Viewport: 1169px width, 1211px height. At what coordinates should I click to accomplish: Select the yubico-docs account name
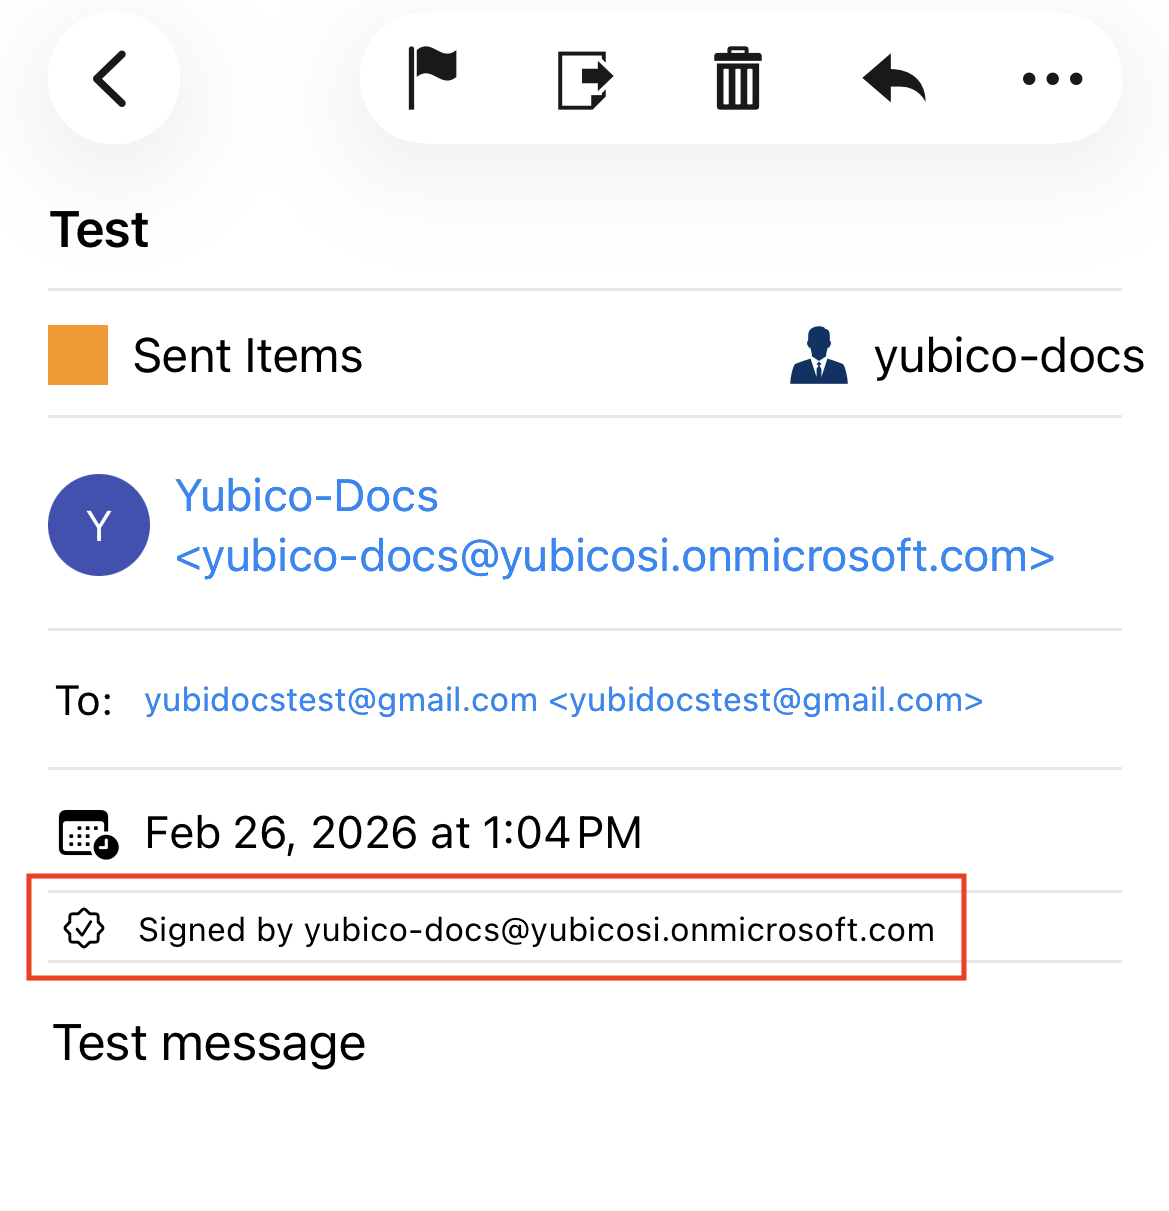coord(1008,356)
